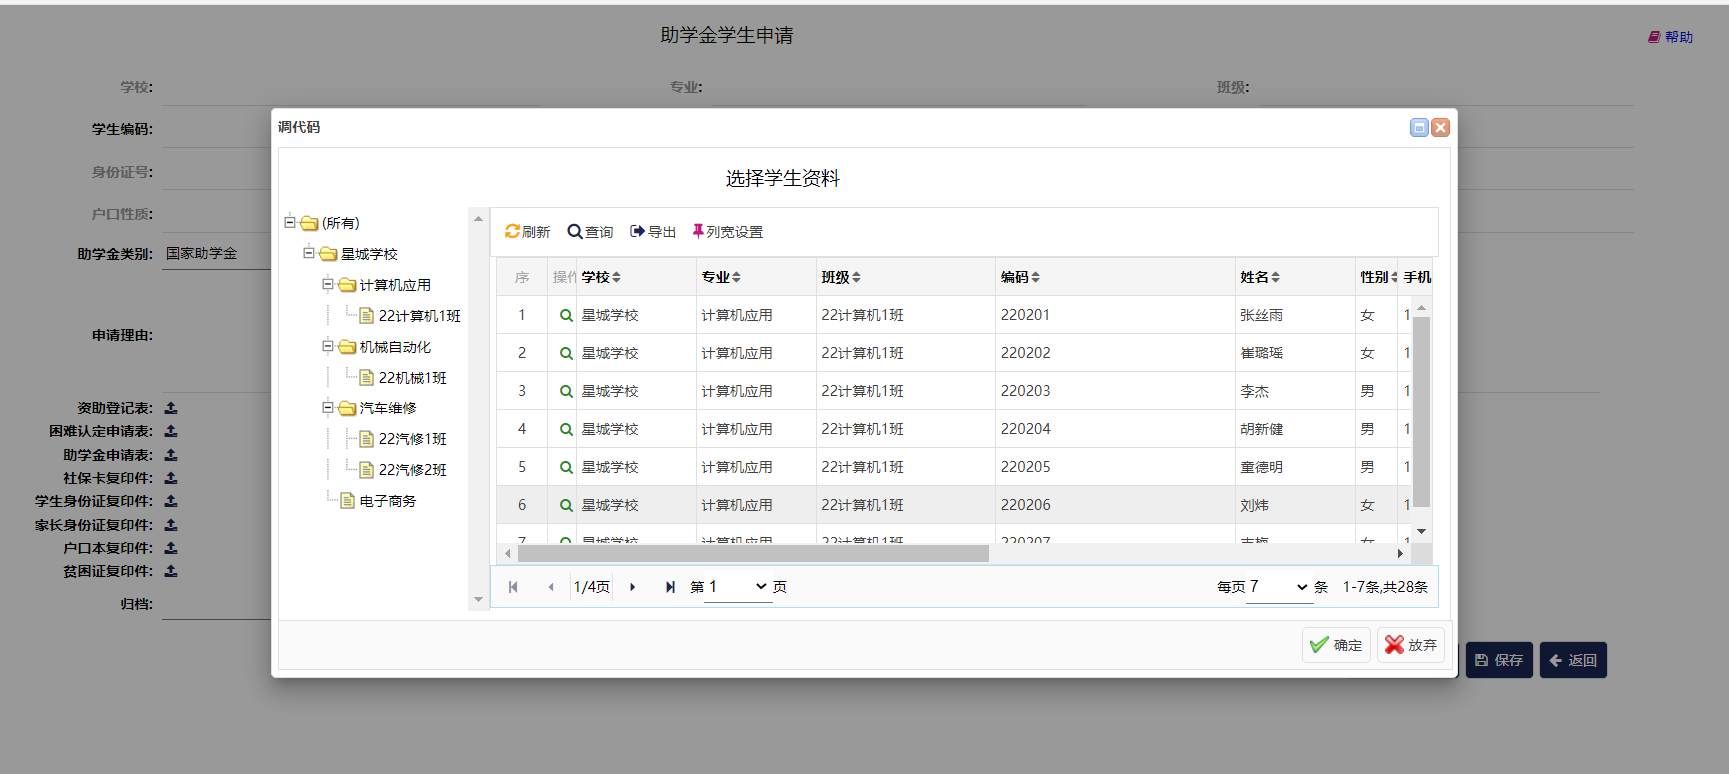Click the 国家助学金 field value
The width and height of the screenshot is (1729, 774).
point(201,253)
